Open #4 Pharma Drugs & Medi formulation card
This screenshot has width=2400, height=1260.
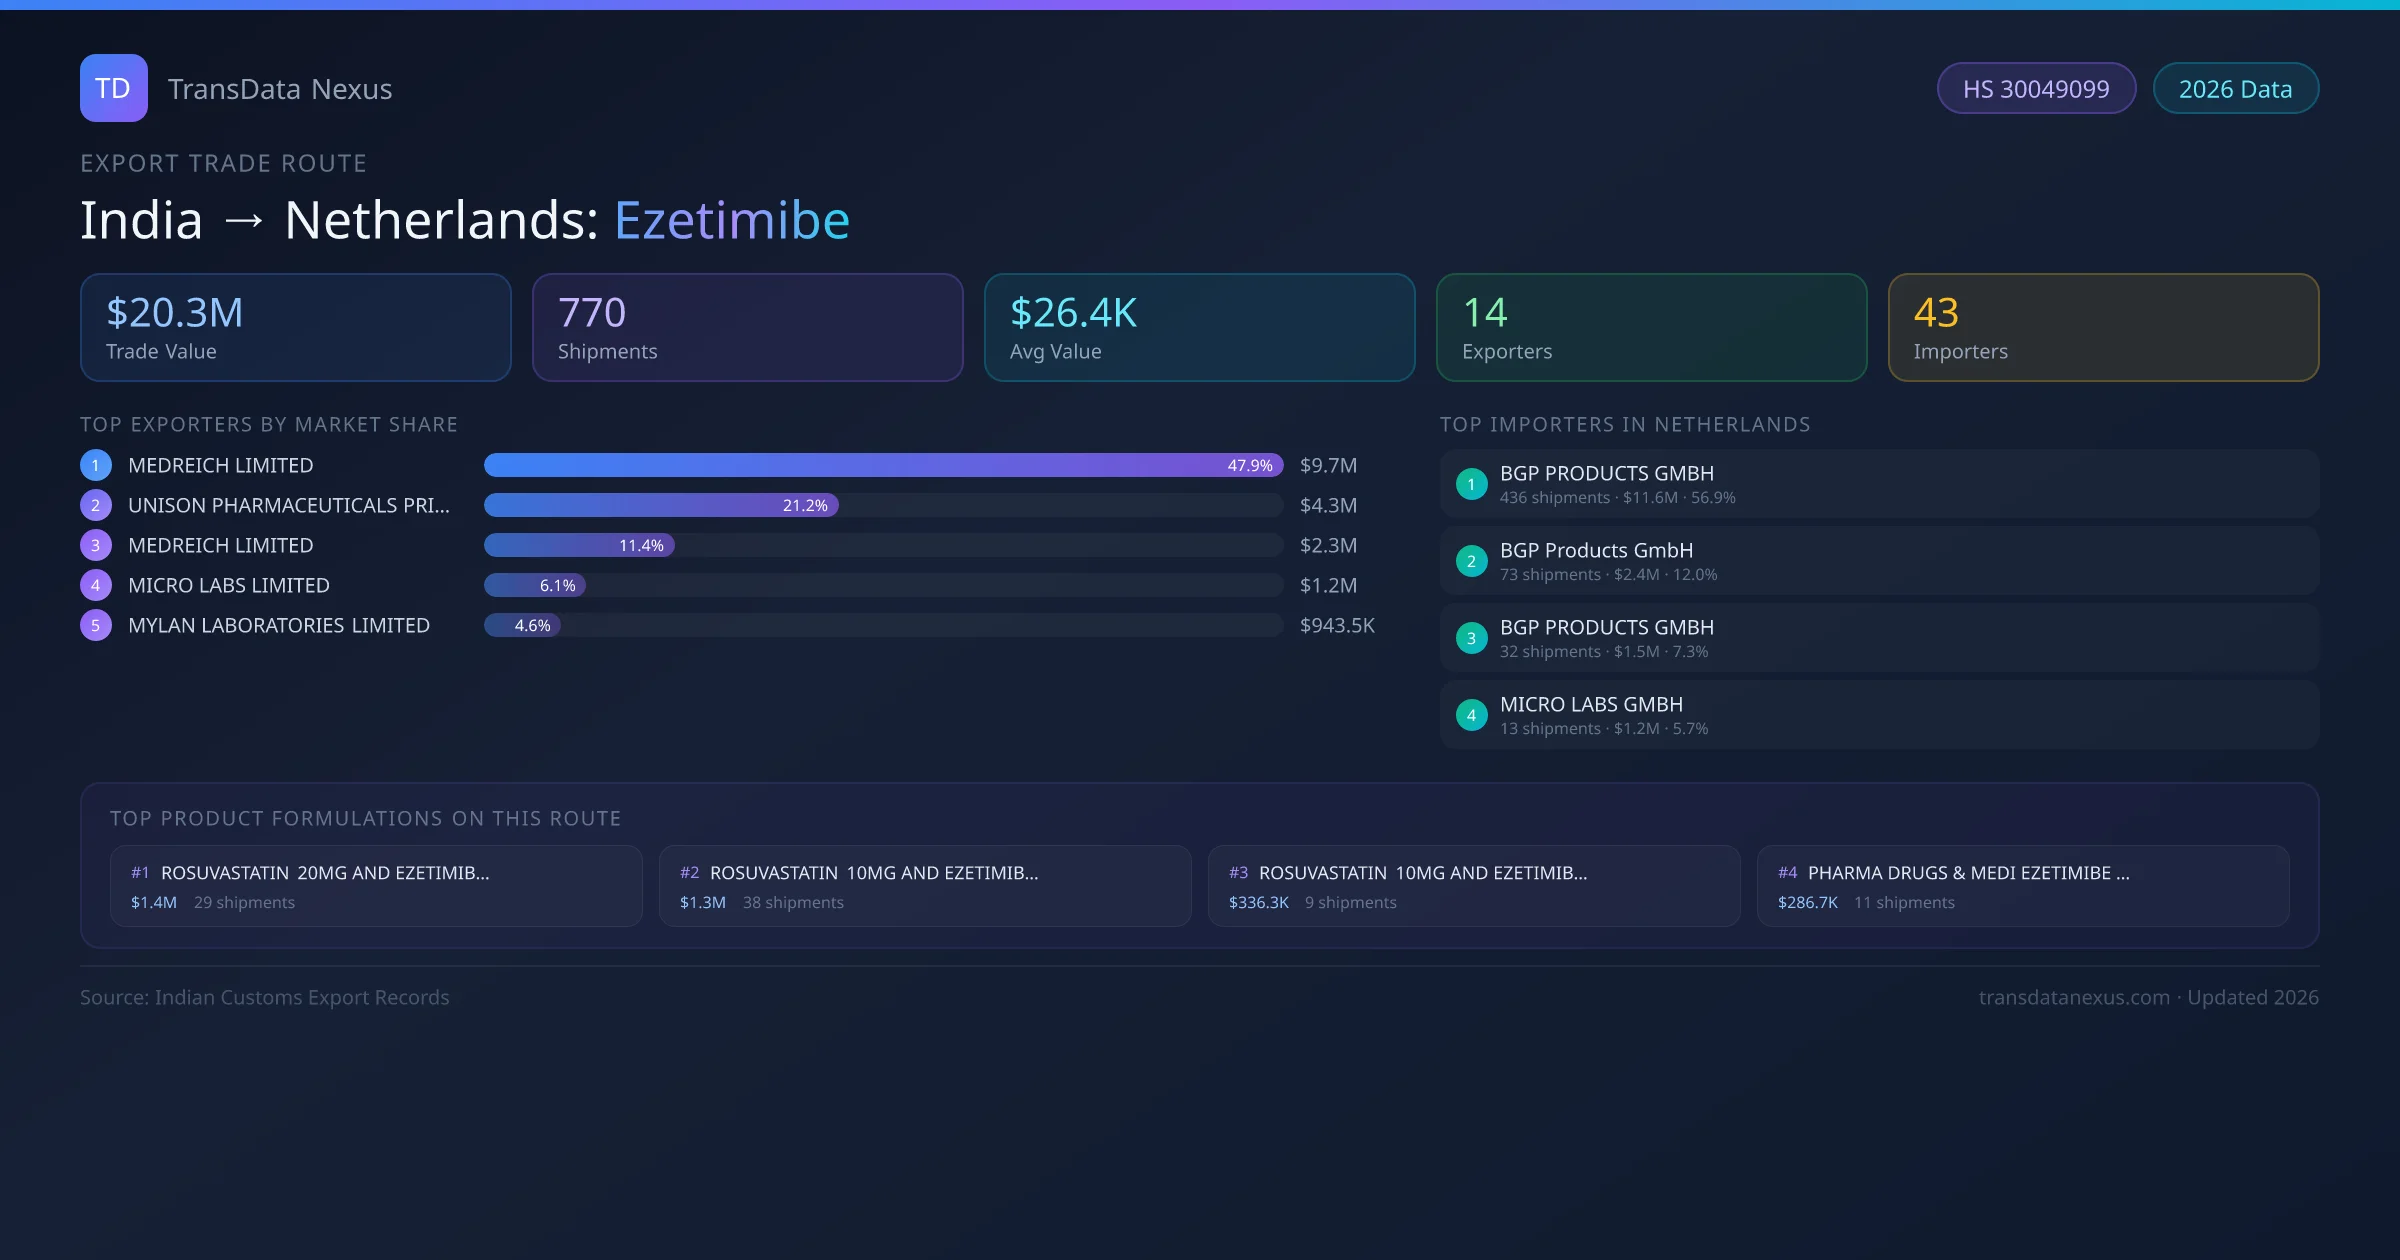(x=2022, y=886)
